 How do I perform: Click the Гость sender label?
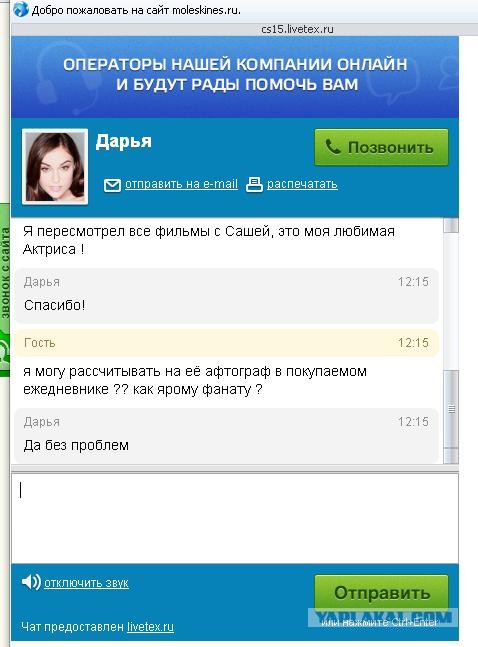point(40,343)
